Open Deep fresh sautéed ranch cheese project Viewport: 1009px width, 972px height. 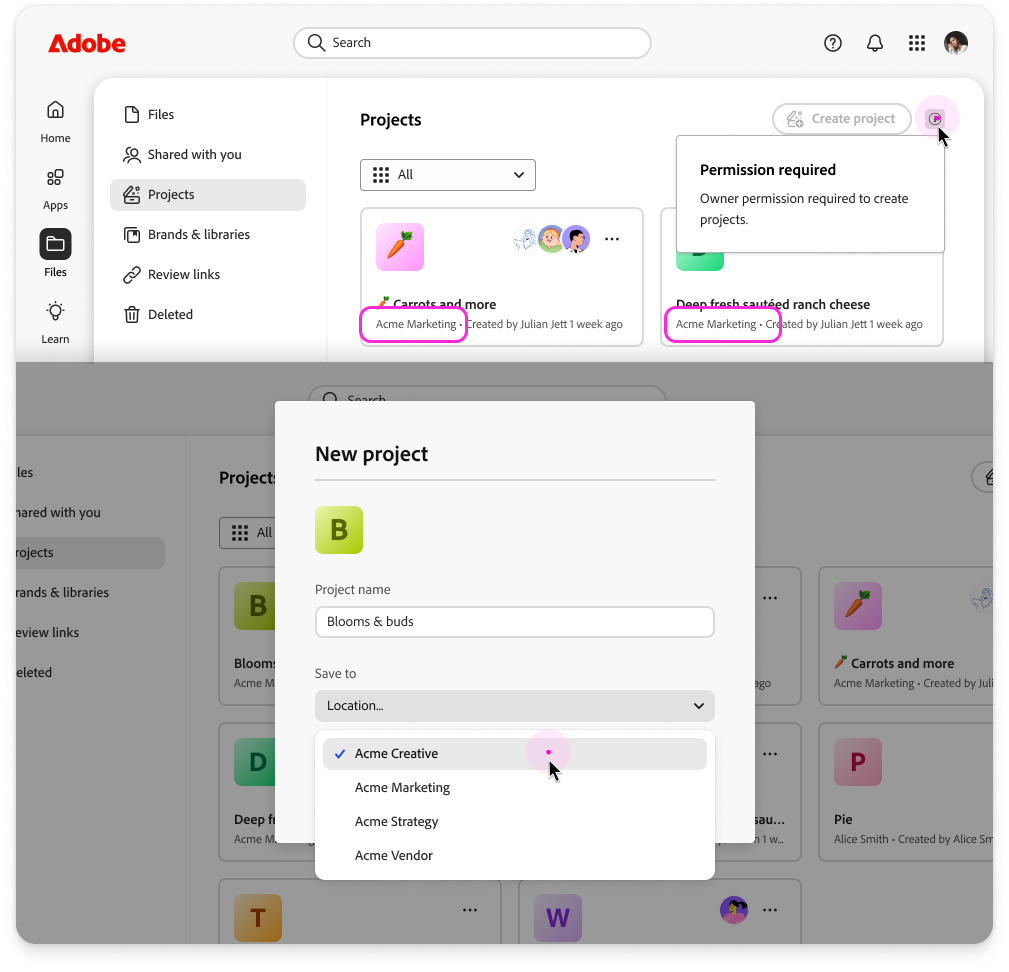(773, 304)
